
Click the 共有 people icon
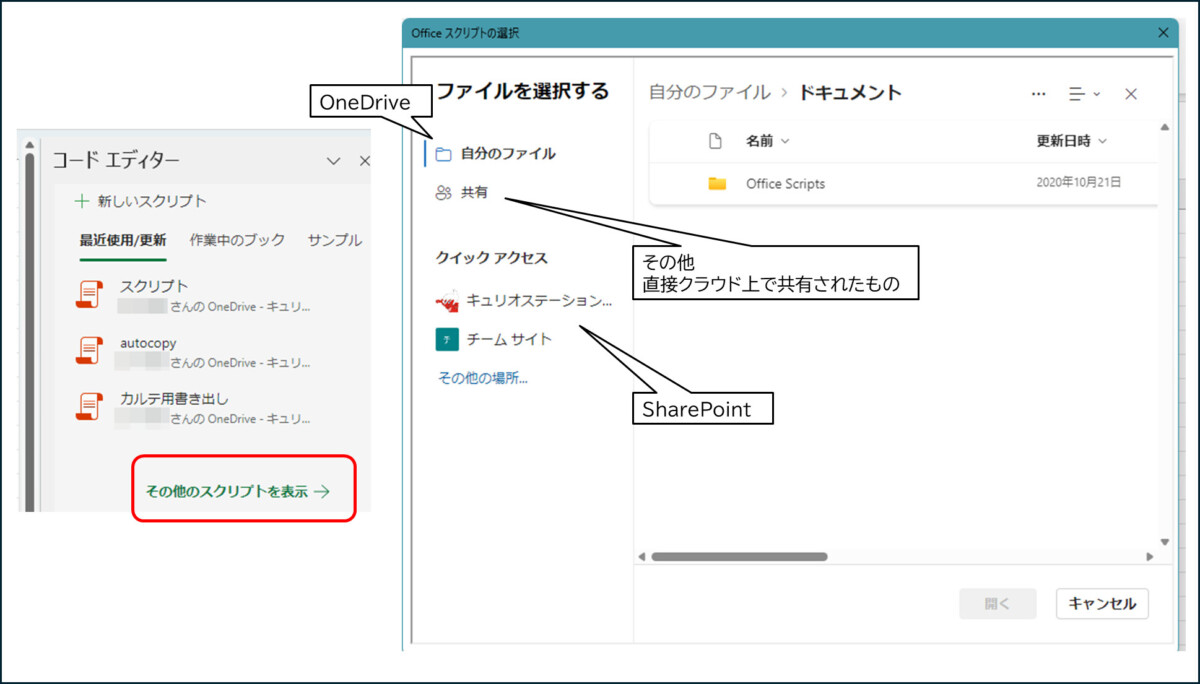pos(444,193)
